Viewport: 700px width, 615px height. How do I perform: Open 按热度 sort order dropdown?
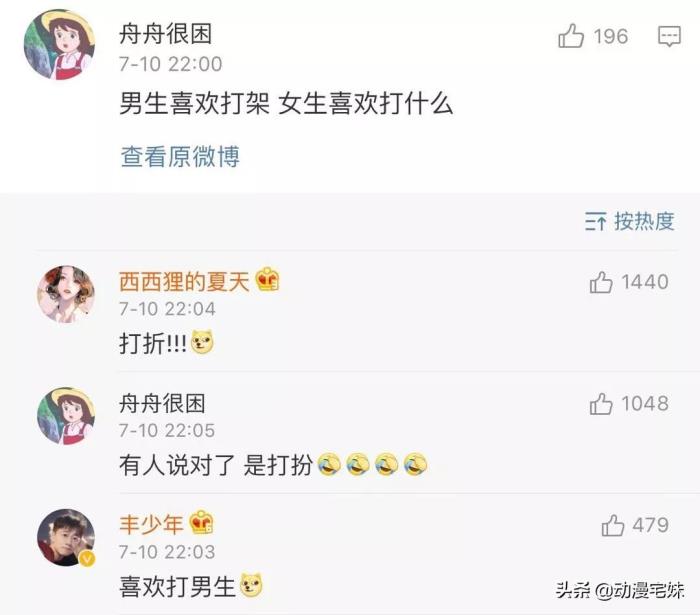coord(629,221)
